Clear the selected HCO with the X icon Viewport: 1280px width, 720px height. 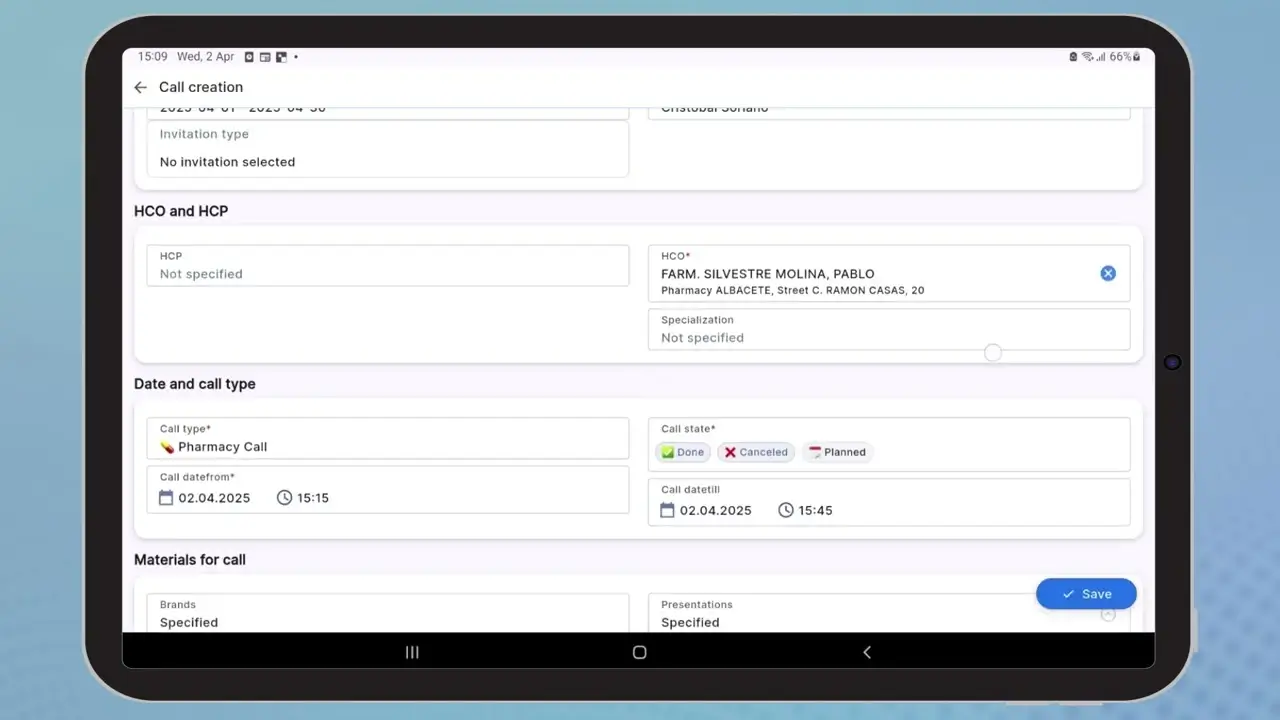[1108, 273]
